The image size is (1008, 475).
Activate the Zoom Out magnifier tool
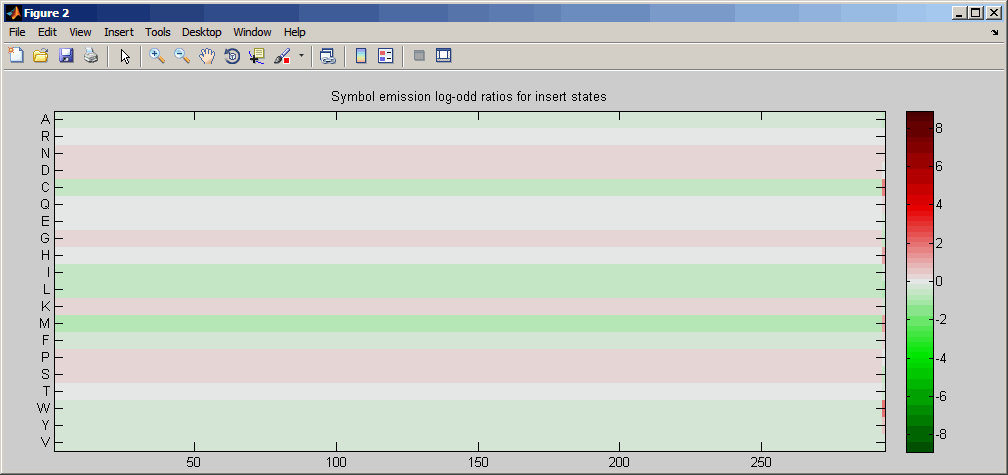pyautogui.click(x=182, y=56)
